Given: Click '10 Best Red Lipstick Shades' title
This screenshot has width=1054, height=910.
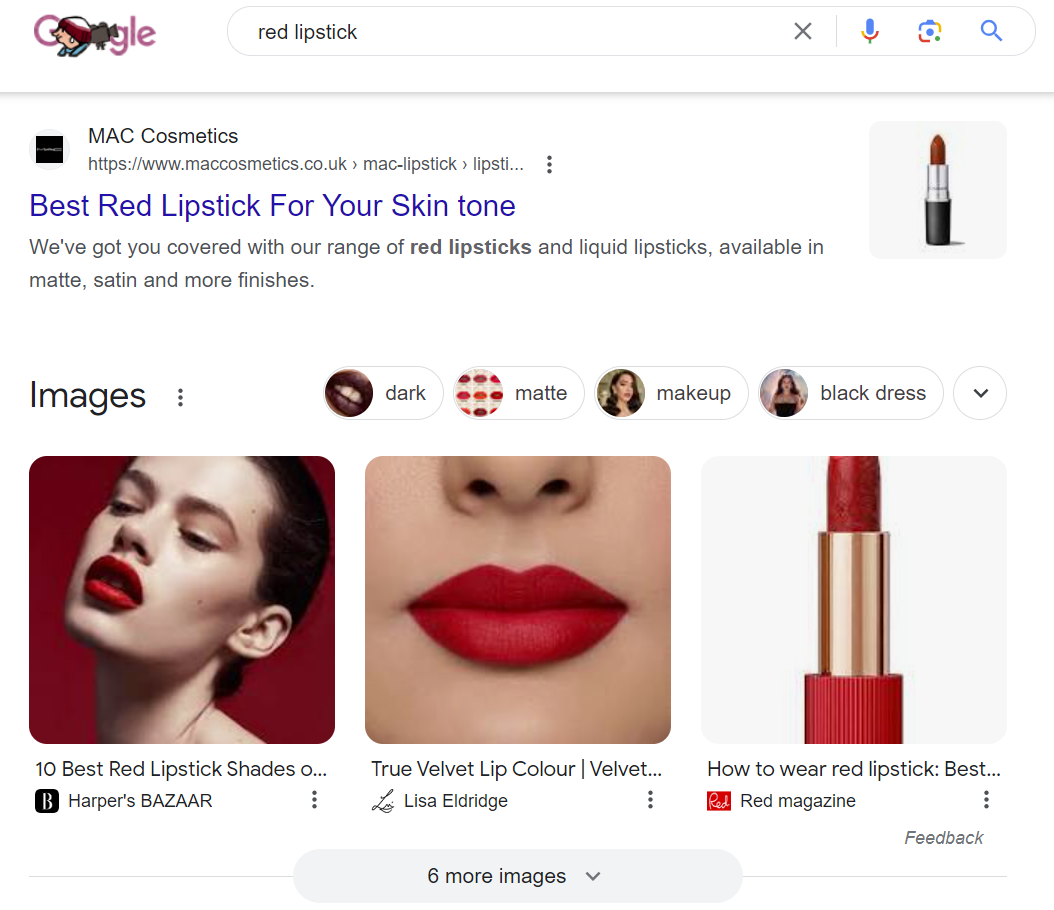Looking at the screenshot, I should (x=181, y=769).
